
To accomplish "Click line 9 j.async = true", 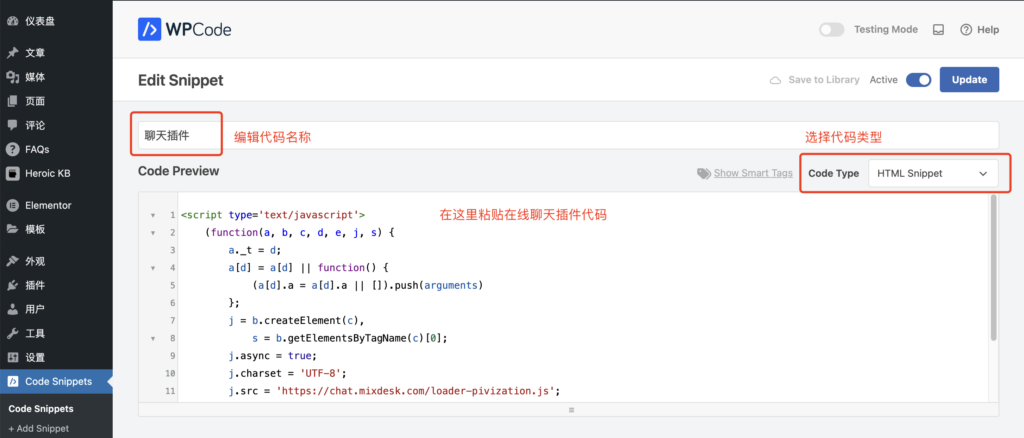I will [x=272, y=356].
